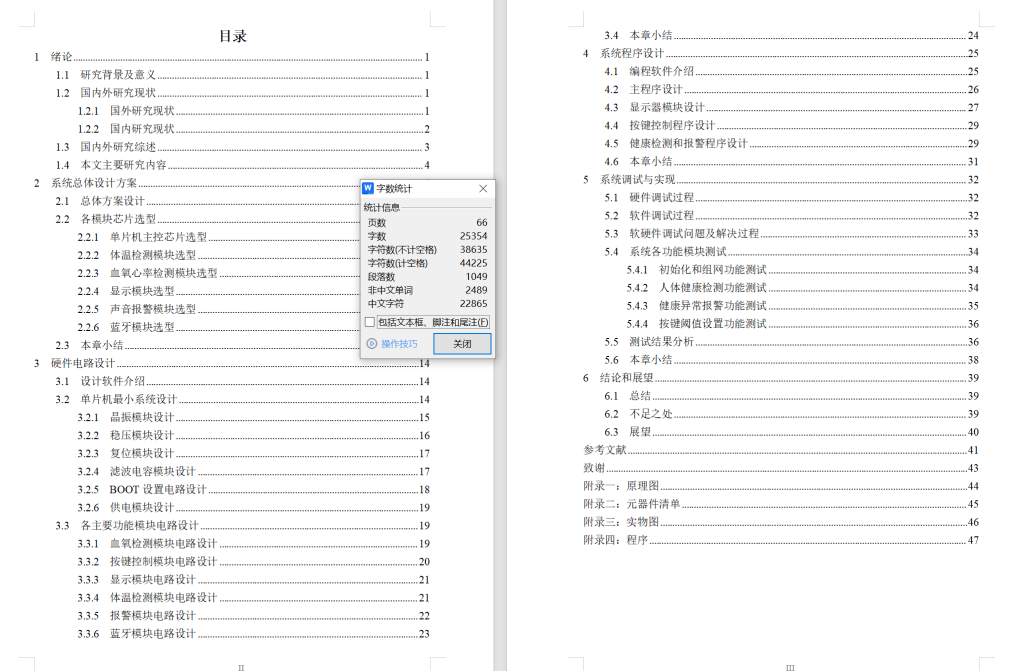This screenshot has height=671, width=1024.
Task: Navigate to 5.4.2 人体健康检测功能测试
Action: tap(698, 290)
